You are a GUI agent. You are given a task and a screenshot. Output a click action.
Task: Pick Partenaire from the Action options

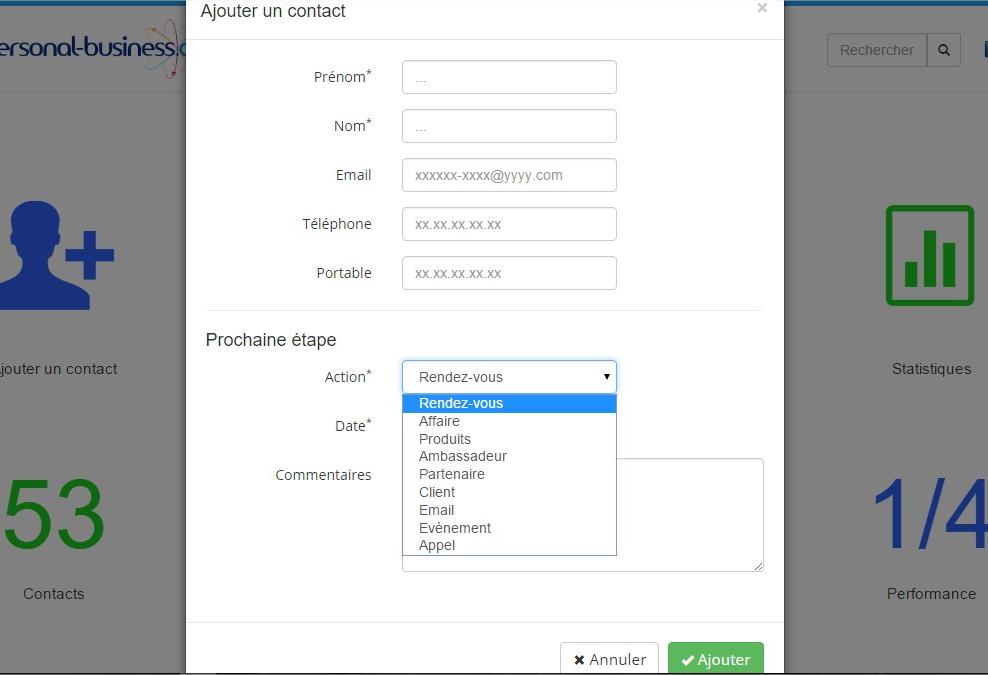(451, 474)
